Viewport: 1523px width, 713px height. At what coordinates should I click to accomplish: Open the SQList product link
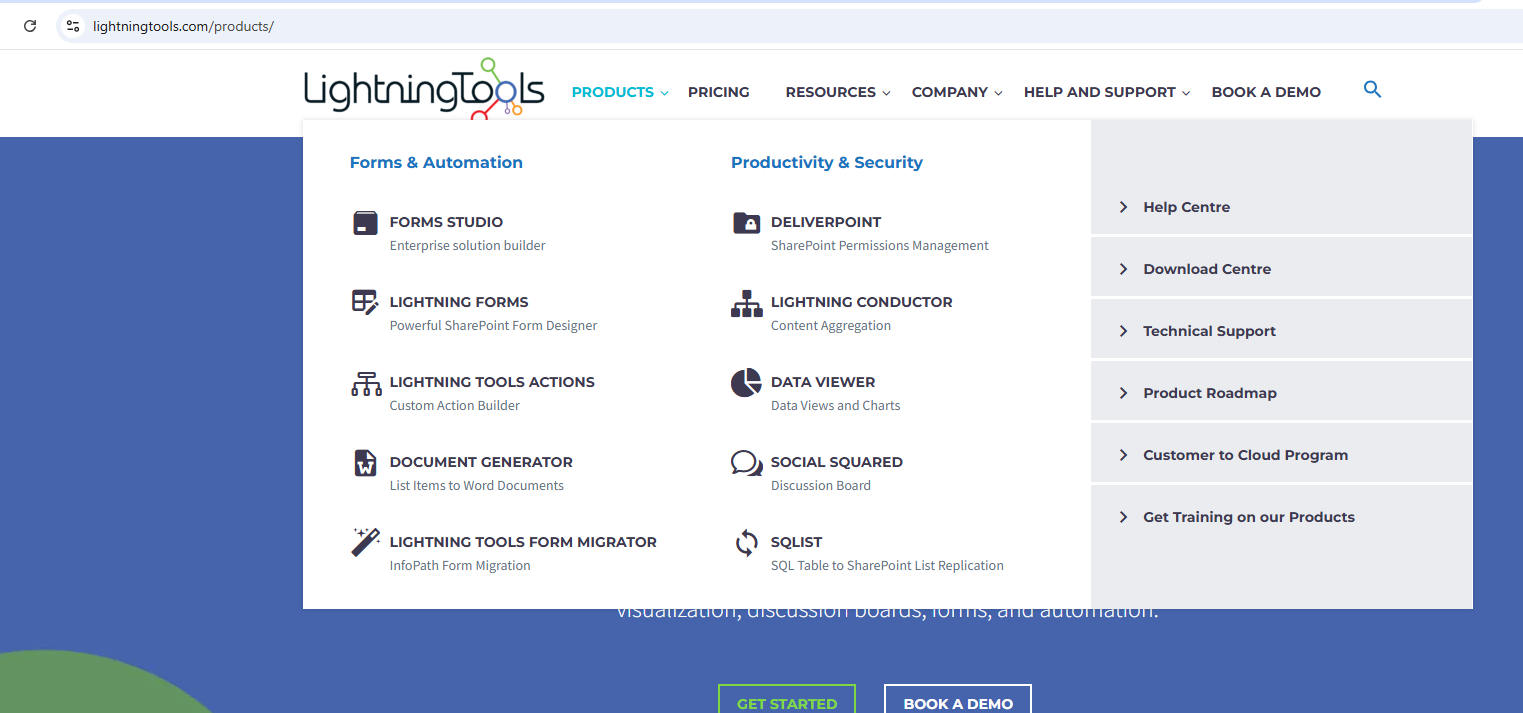pos(796,542)
